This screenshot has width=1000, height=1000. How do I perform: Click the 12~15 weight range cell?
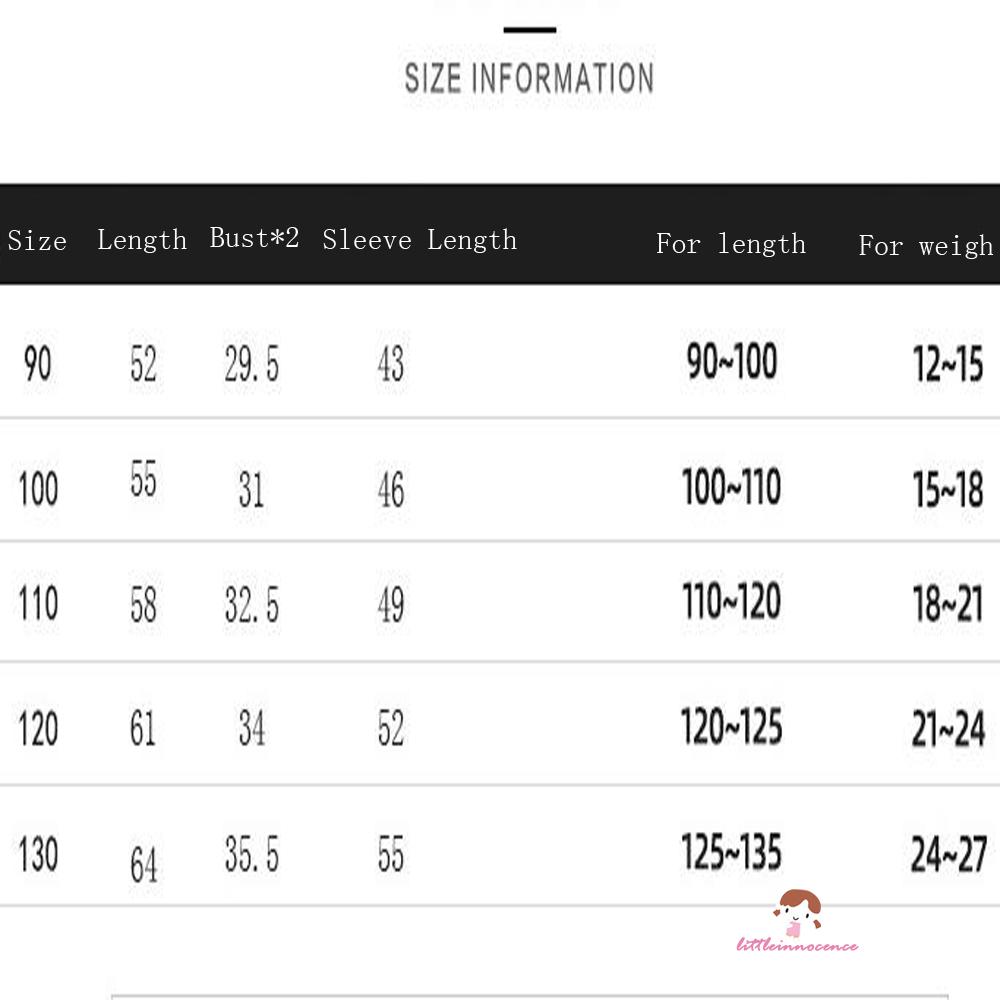pyautogui.click(x=947, y=365)
